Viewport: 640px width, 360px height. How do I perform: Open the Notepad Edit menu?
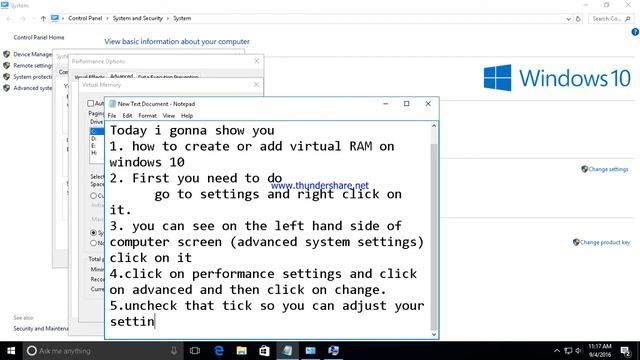pyautogui.click(x=127, y=116)
